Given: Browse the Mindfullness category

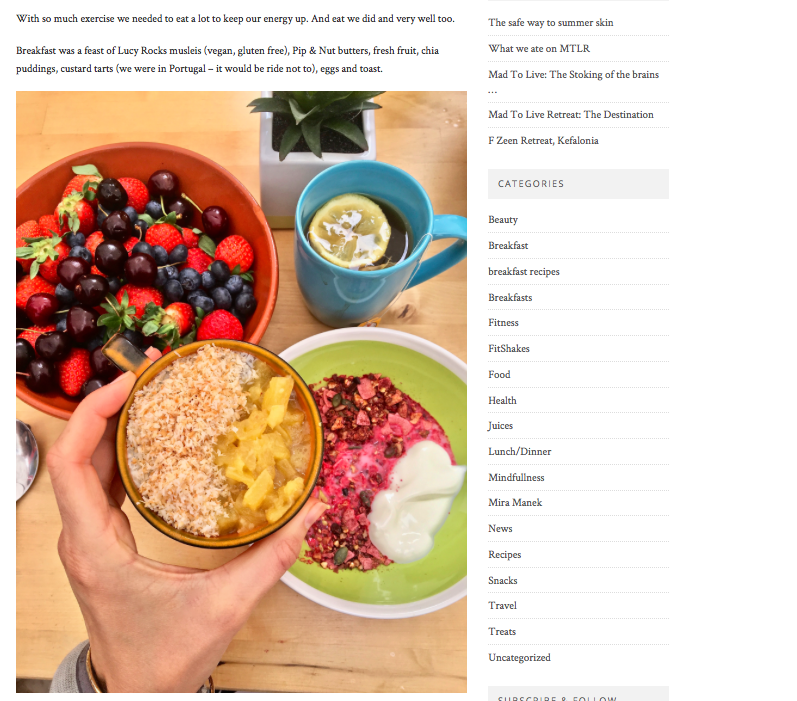Looking at the screenshot, I should [516, 478].
